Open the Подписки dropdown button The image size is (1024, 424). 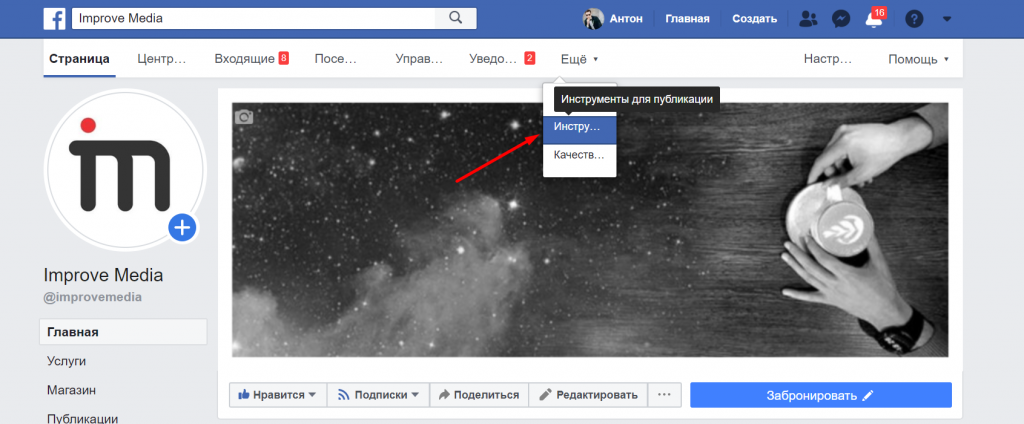pyautogui.click(x=378, y=395)
